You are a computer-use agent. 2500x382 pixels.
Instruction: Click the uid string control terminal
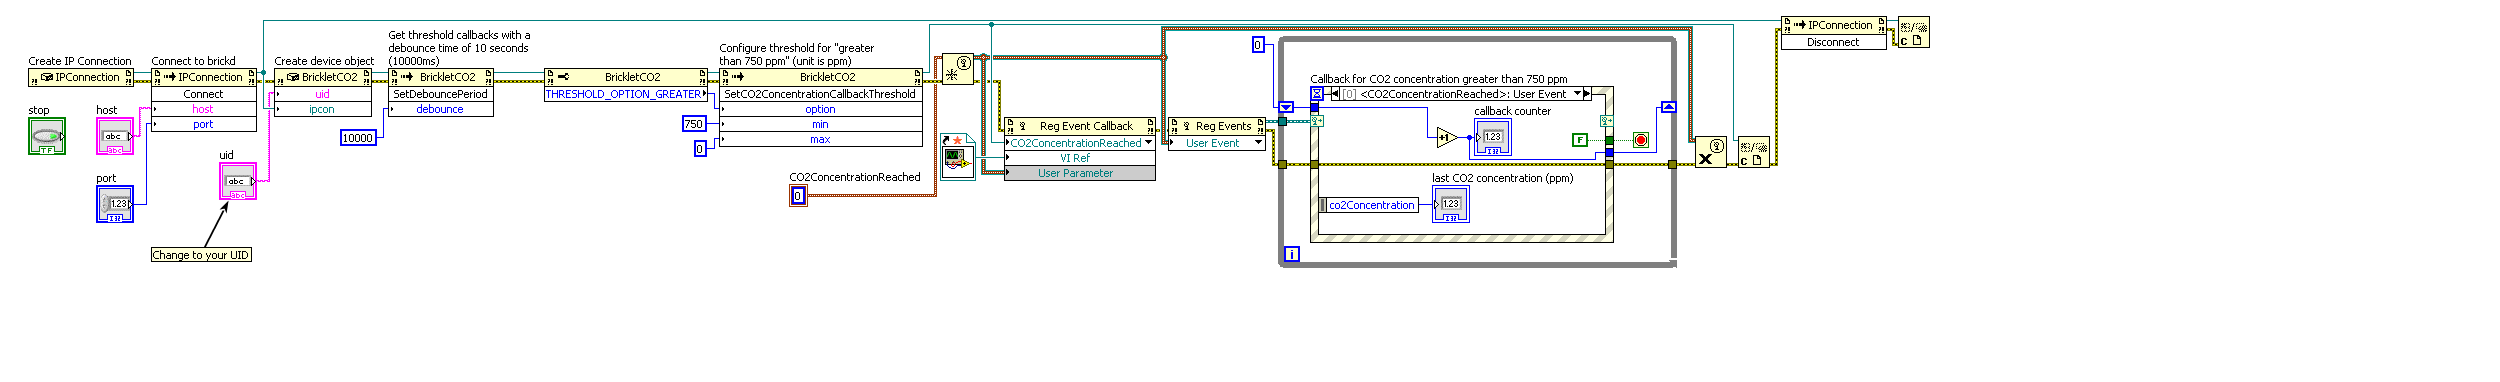(238, 181)
